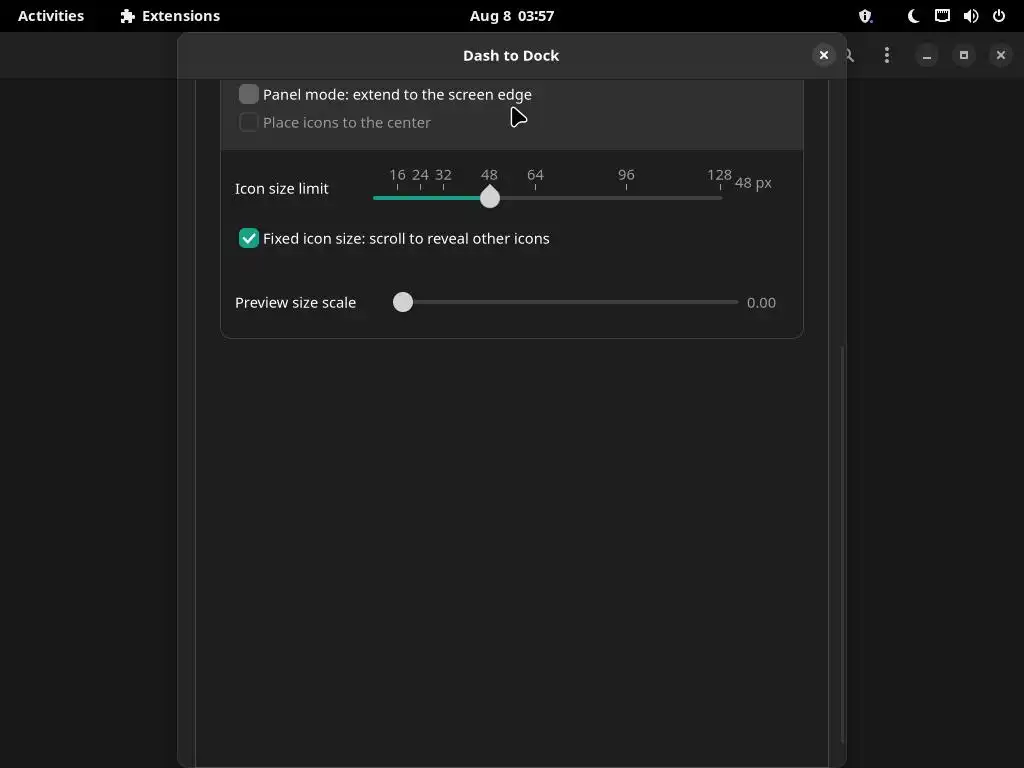Image resolution: width=1024 pixels, height=768 pixels.
Task: Click the Dash to Dock title text
Action: tap(511, 56)
